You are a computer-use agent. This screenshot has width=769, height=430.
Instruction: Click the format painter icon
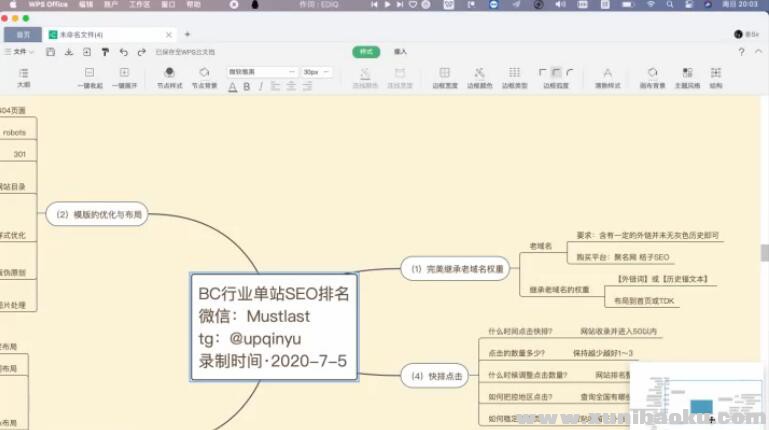click(x=105, y=51)
